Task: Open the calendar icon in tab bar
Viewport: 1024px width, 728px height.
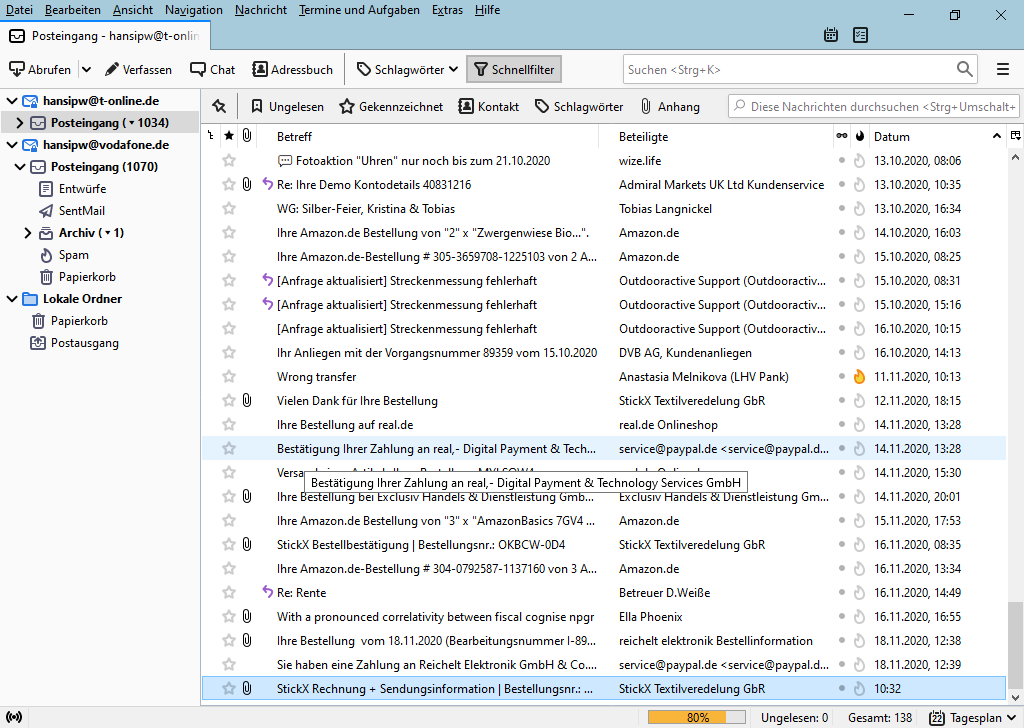Action: [x=831, y=35]
